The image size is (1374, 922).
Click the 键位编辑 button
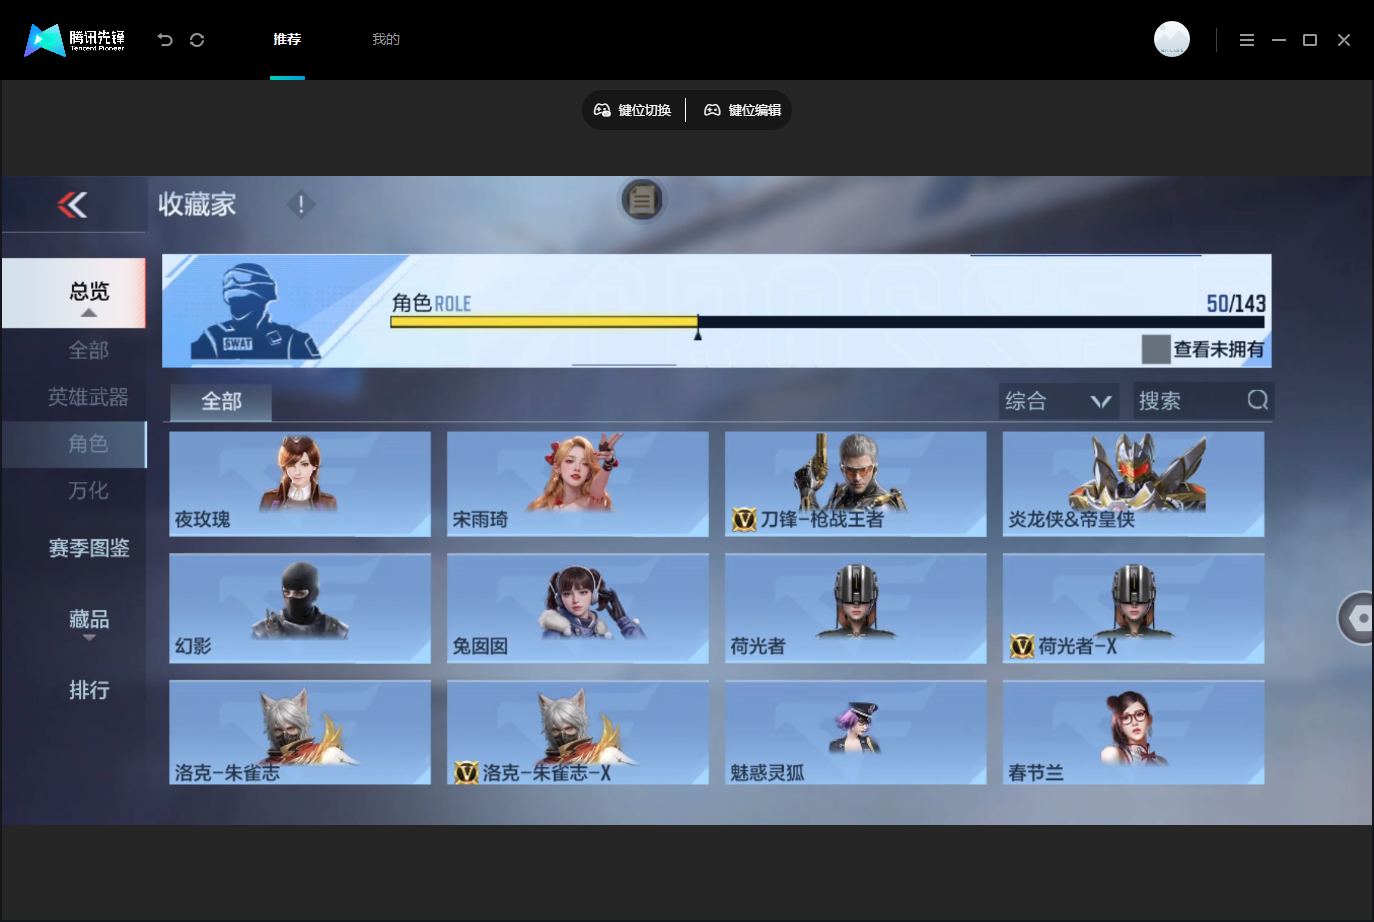pos(743,110)
